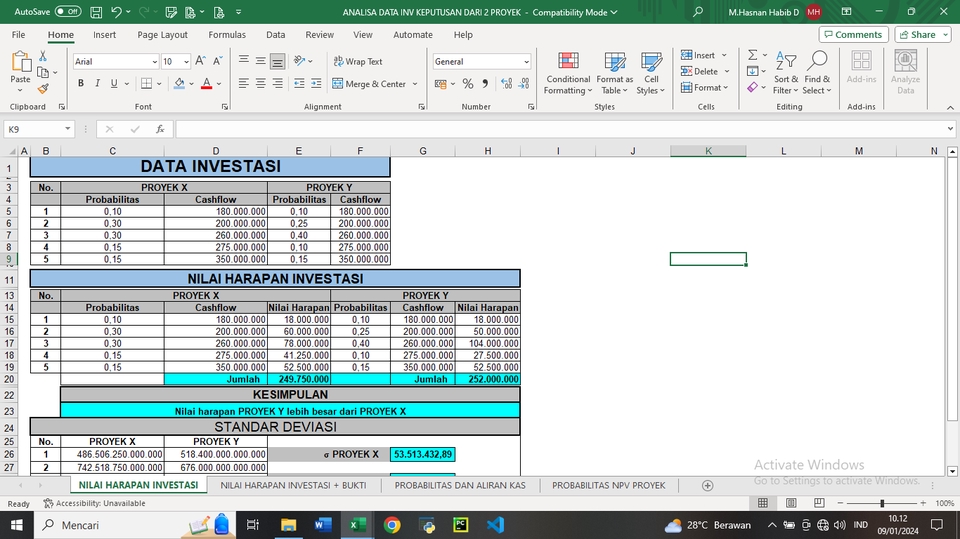Screen dimensions: 960x539
Task: Open Visual Studio Code from taskbar
Action: (495, 525)
